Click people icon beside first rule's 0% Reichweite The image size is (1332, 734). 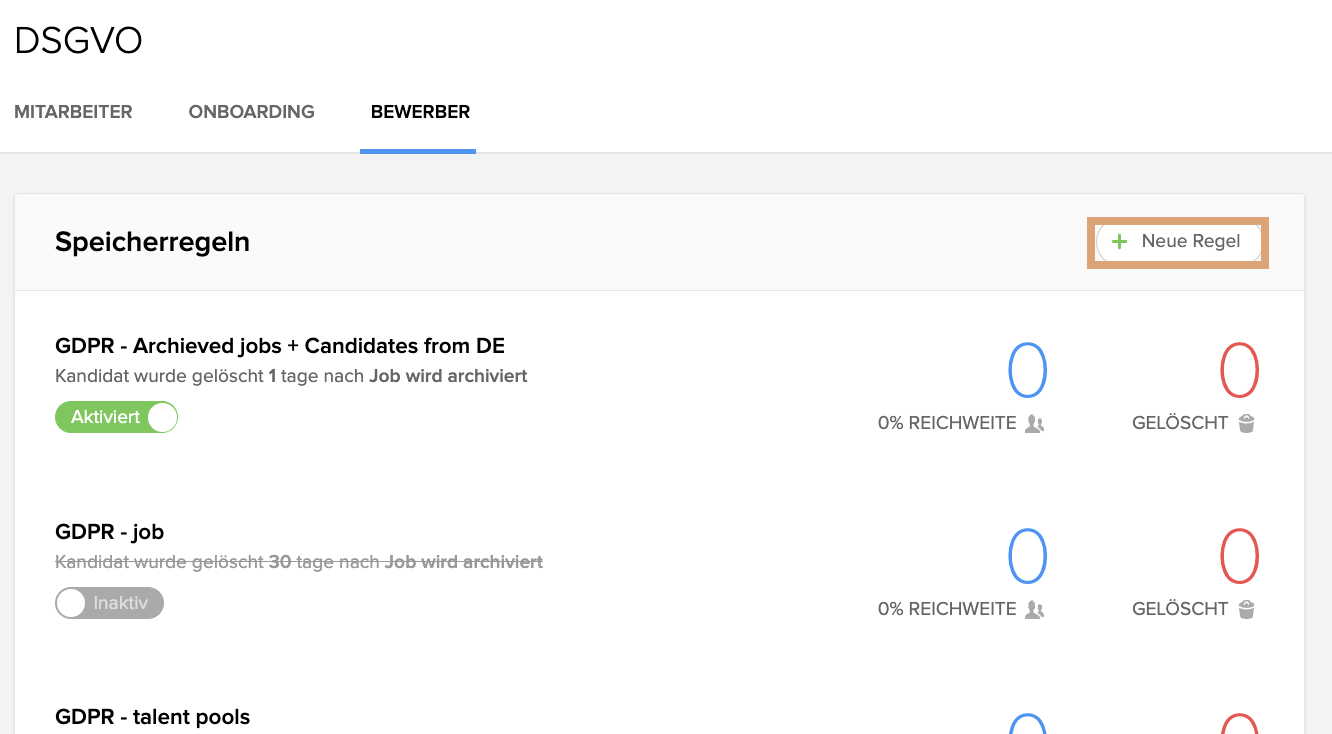[x=1035, y=424]
